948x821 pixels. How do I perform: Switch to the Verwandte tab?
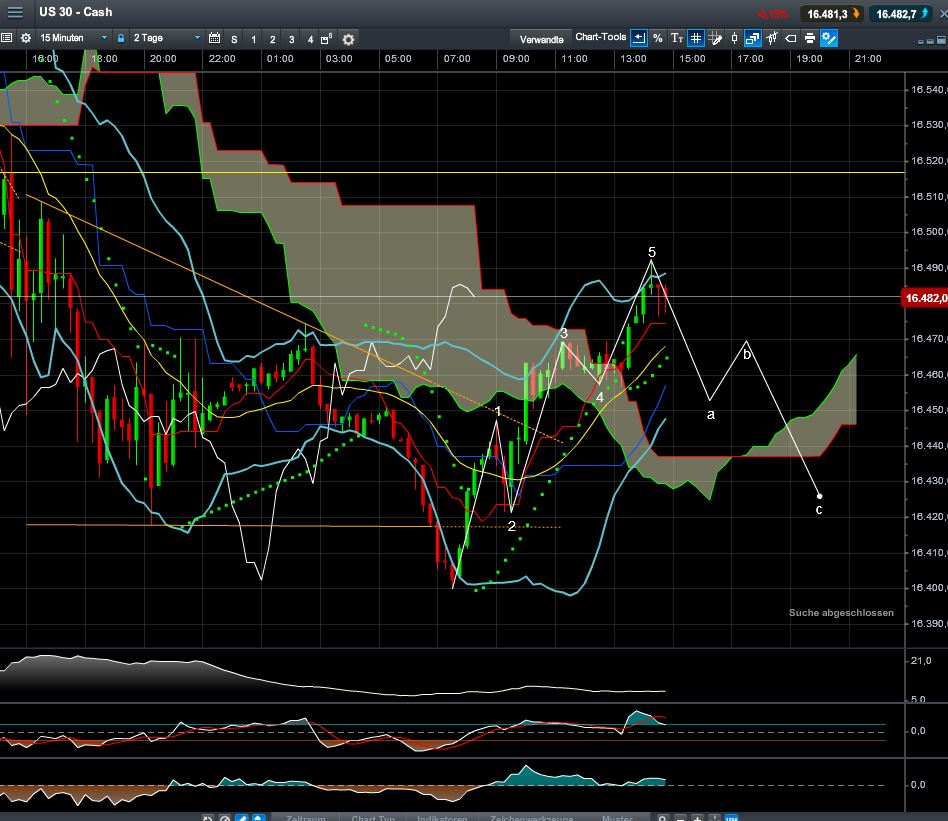point(541,39)
